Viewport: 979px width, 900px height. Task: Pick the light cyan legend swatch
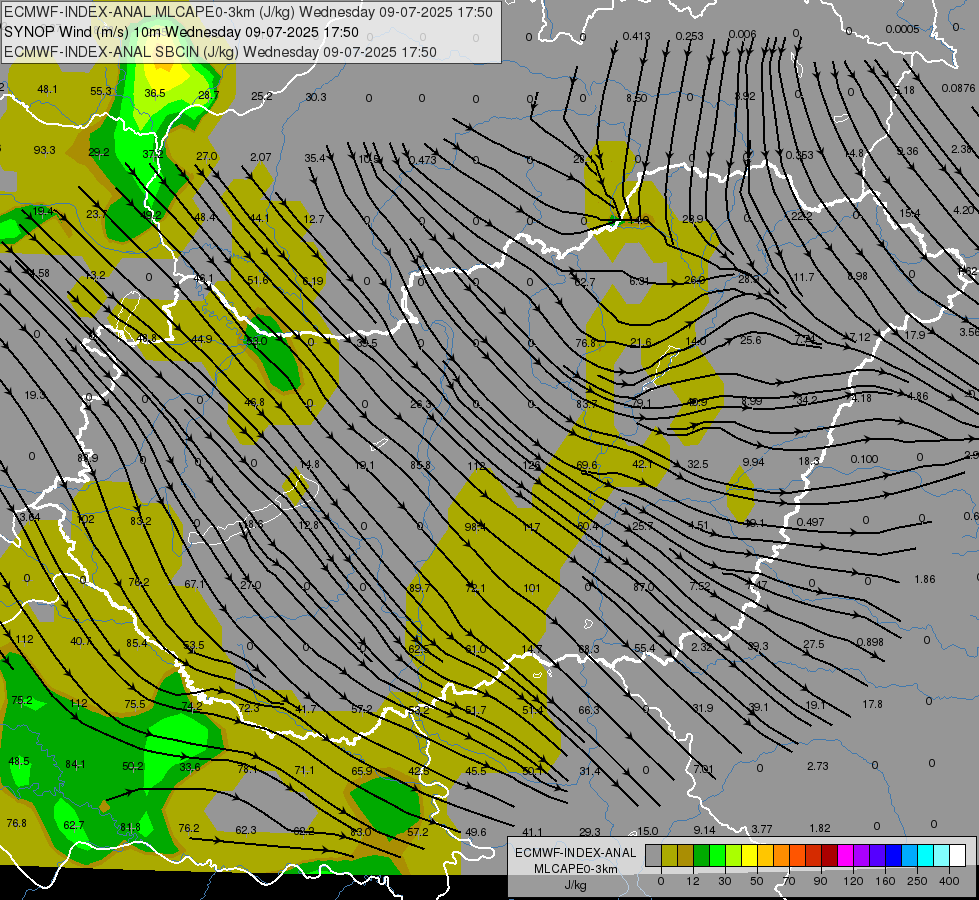[x=942, y=855]
